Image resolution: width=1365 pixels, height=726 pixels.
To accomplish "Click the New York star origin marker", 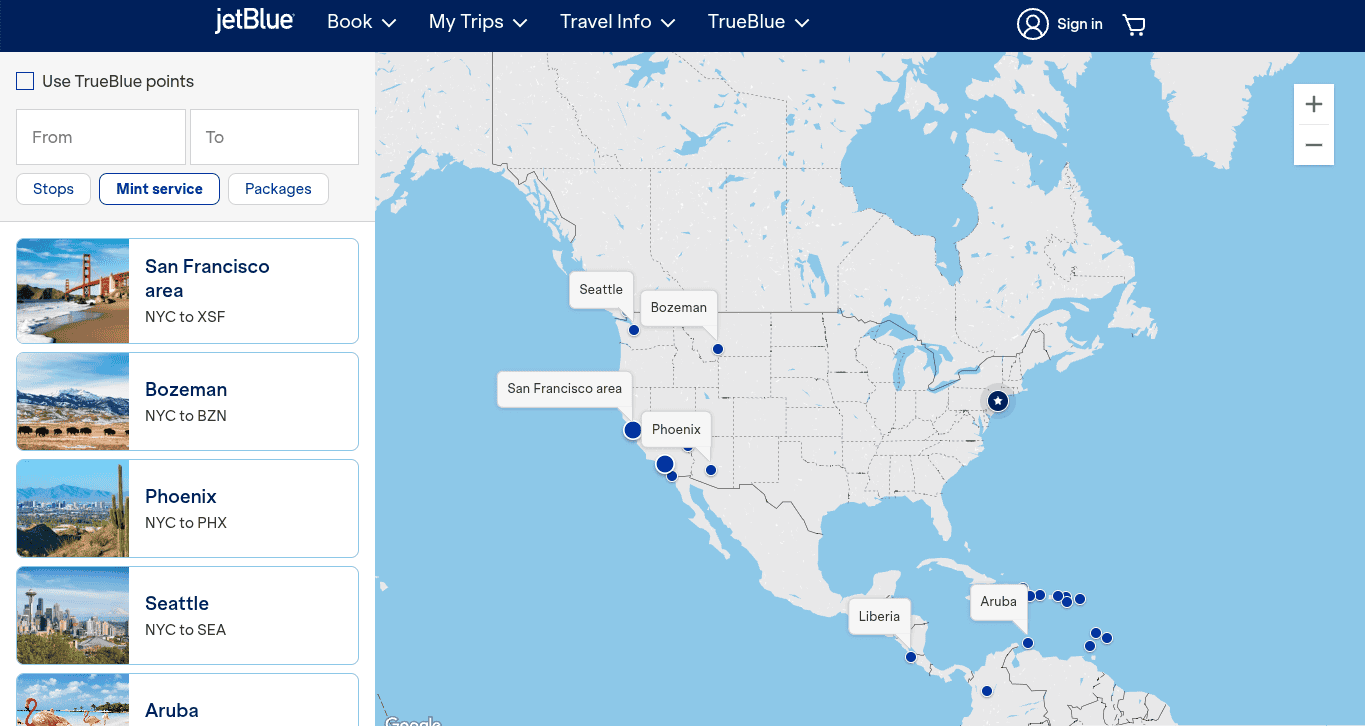I will (997, 401).
